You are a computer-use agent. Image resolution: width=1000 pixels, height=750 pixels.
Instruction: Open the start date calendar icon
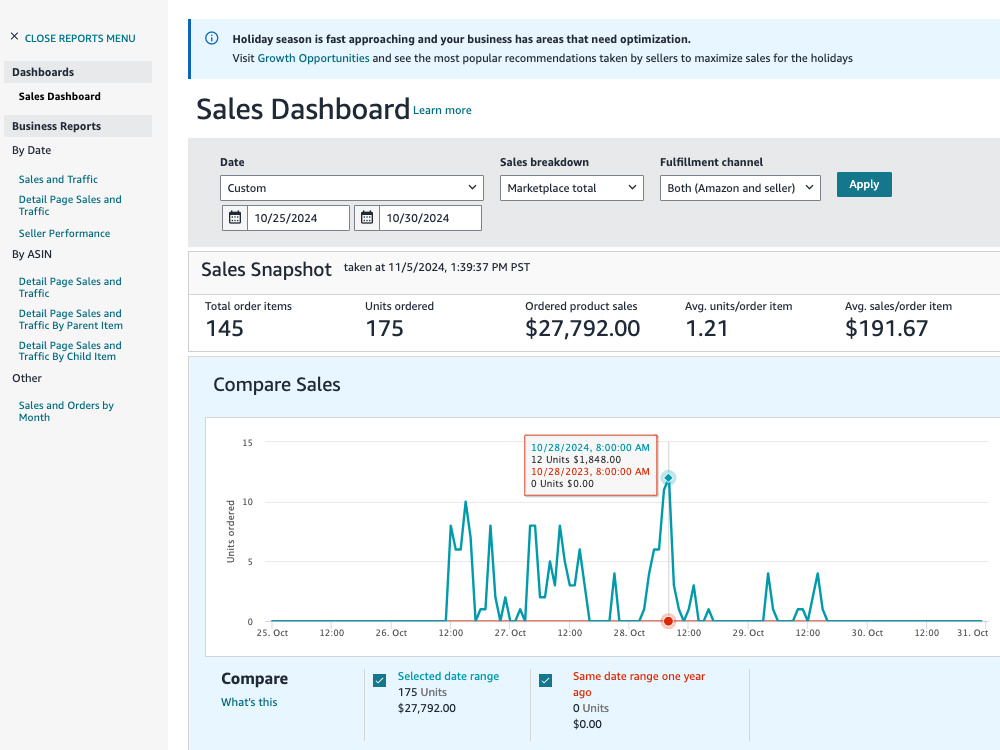click(235, 218)
